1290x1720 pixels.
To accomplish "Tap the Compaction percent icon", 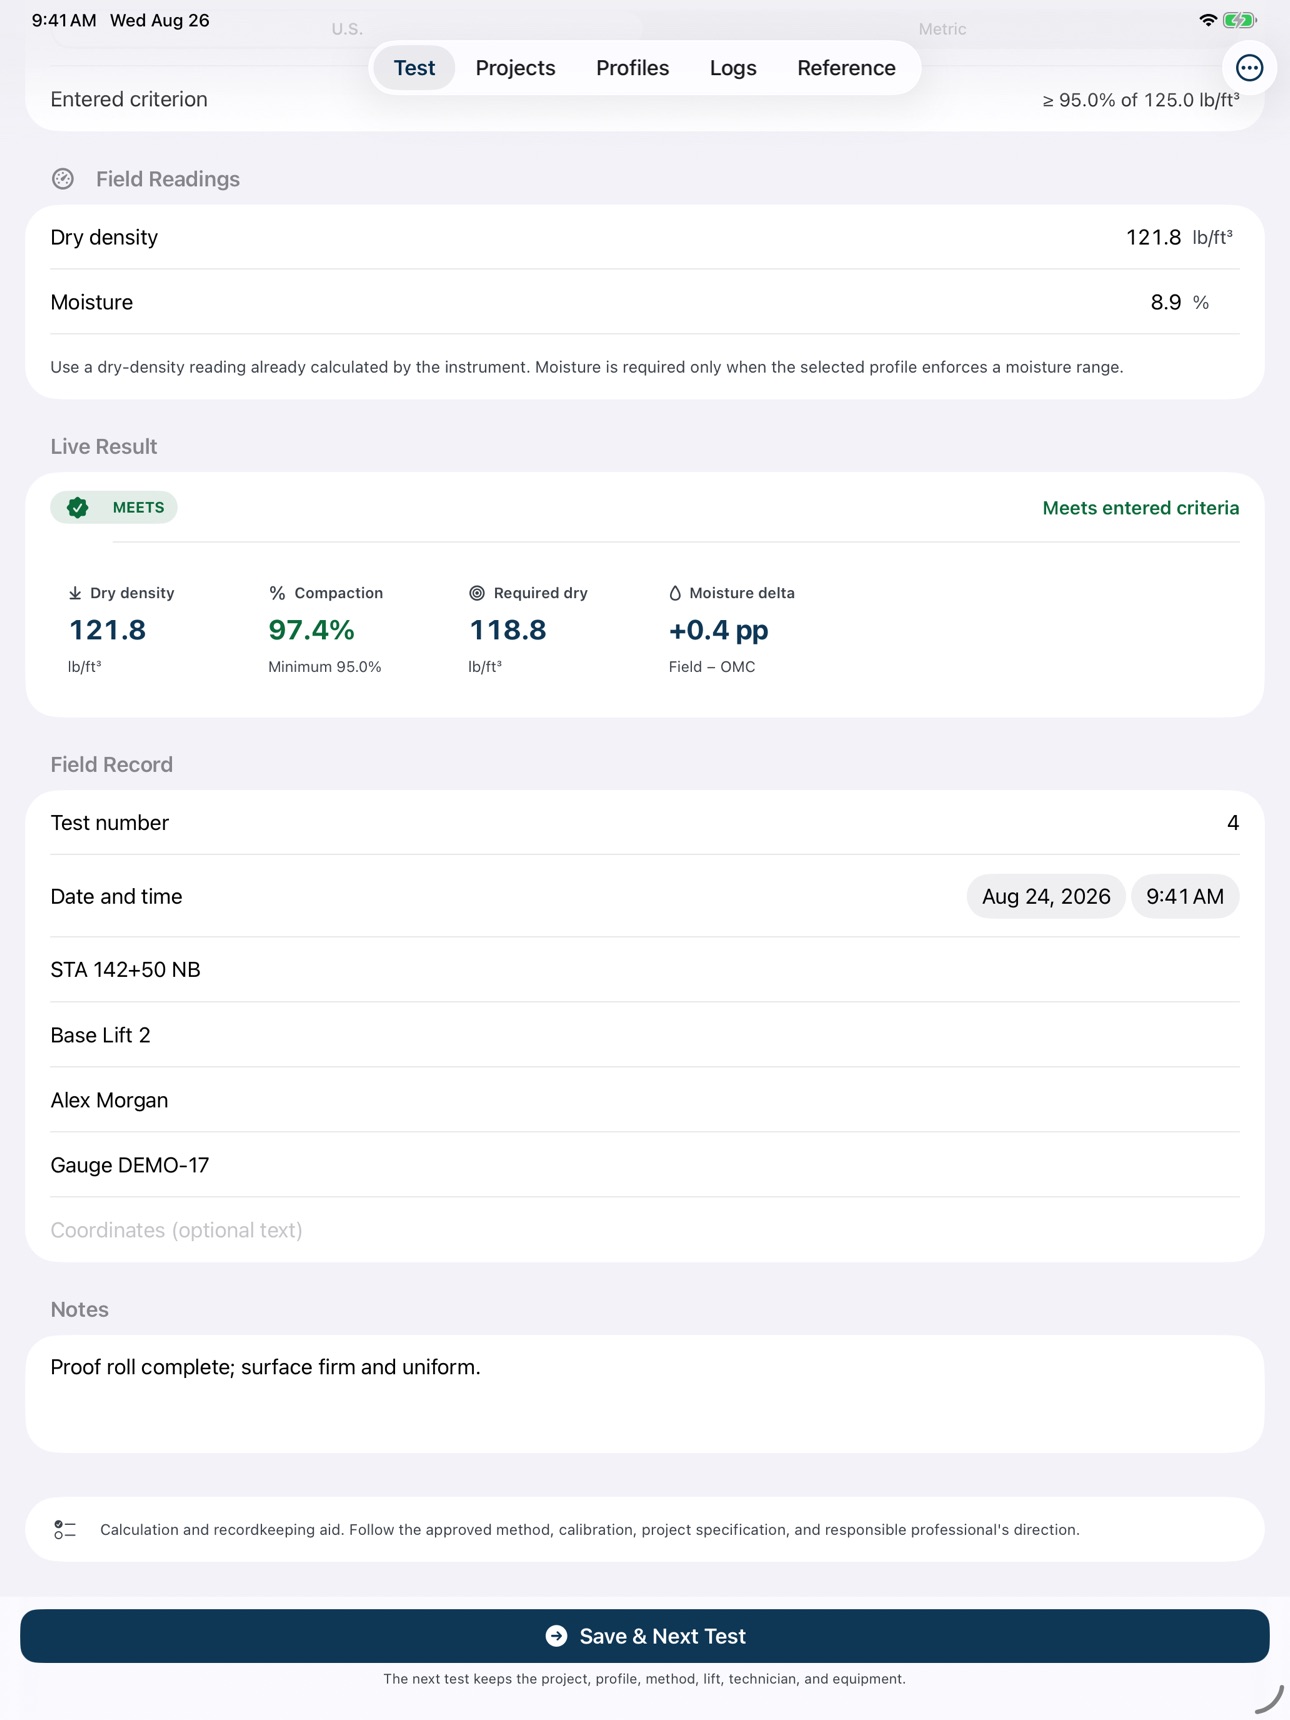I will (x=277, y=593).
